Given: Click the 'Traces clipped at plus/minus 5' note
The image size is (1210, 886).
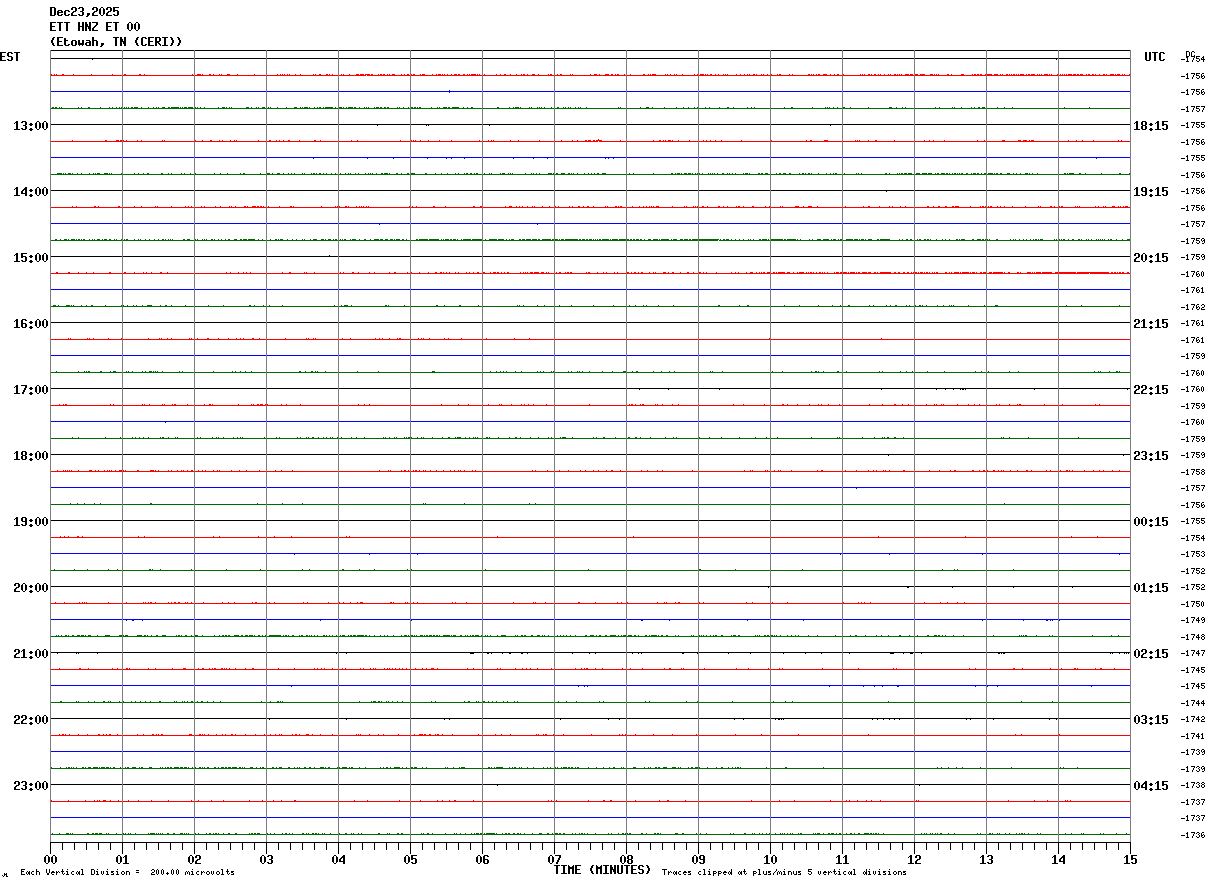Looking at the screenshot, I should pos(784,873).
